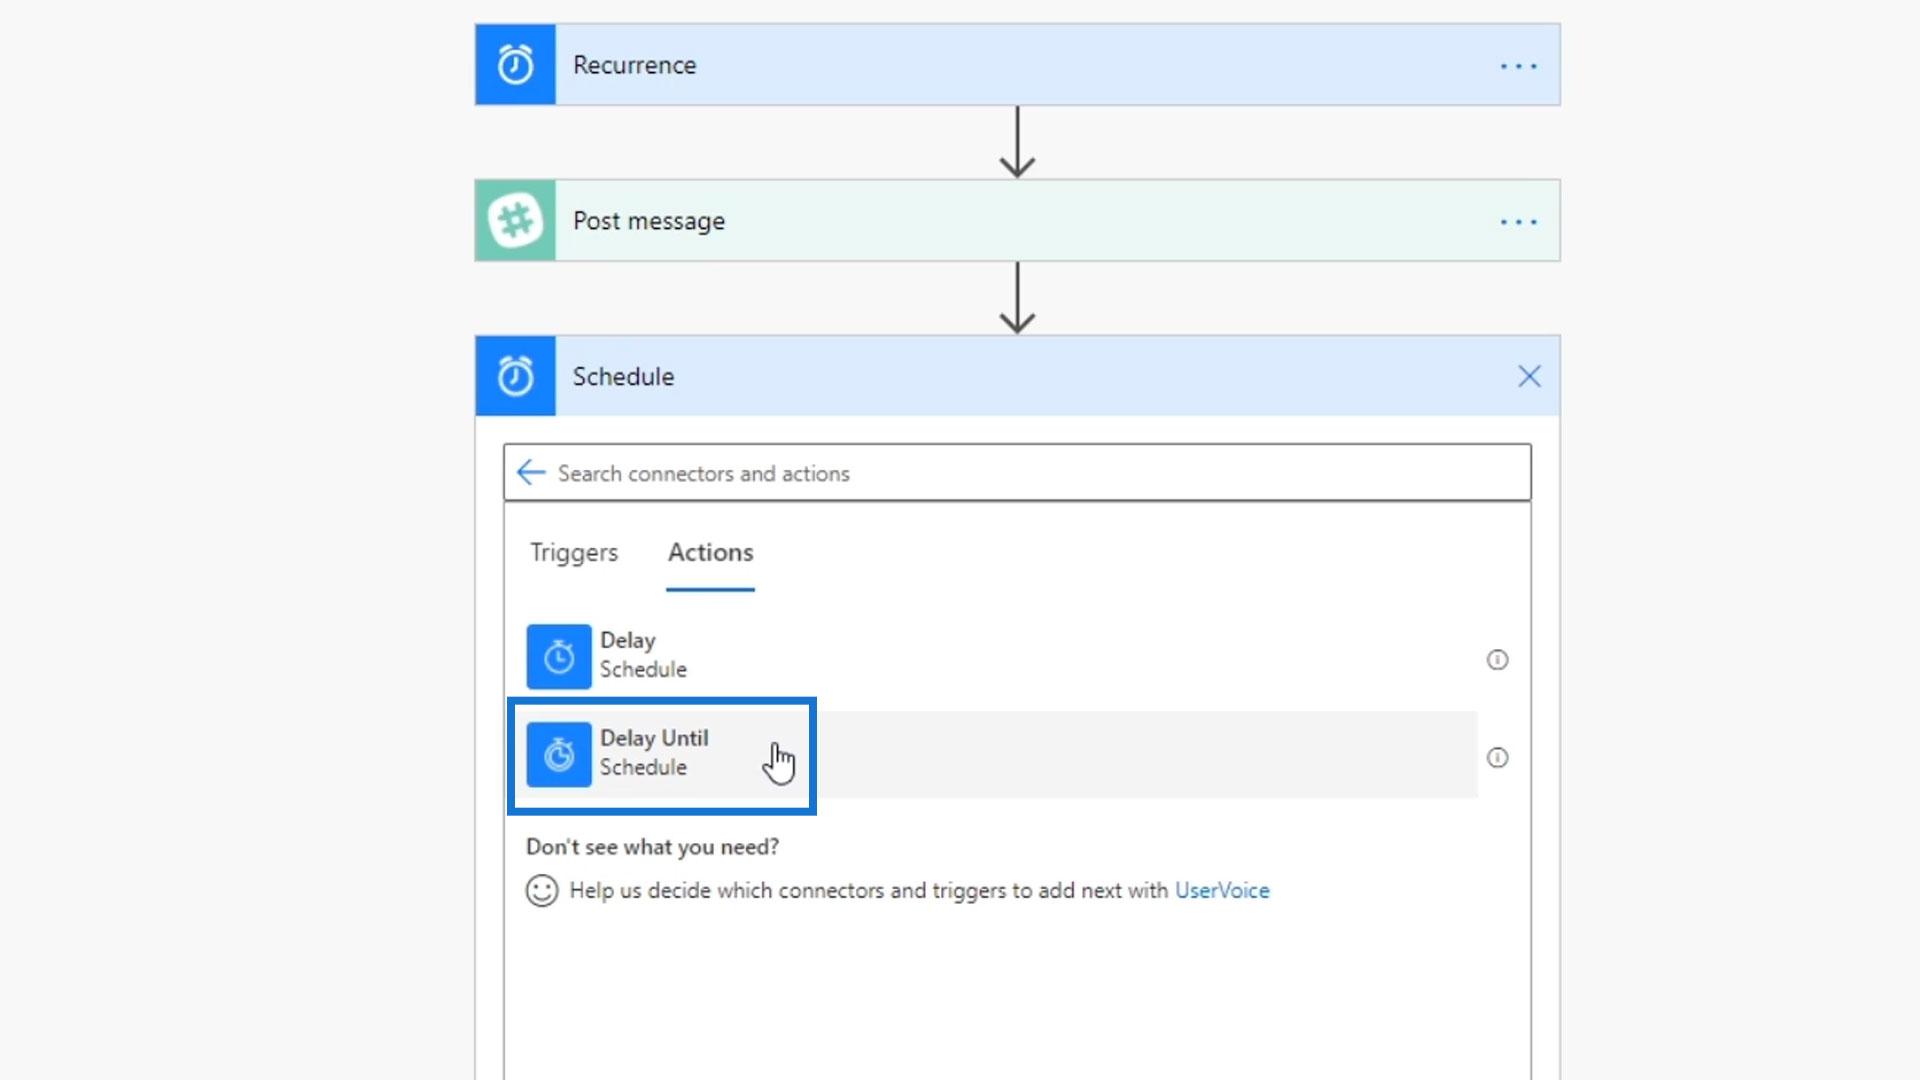
Task: Click the Schedule connector alarm icon
Action: pos(515,377)
